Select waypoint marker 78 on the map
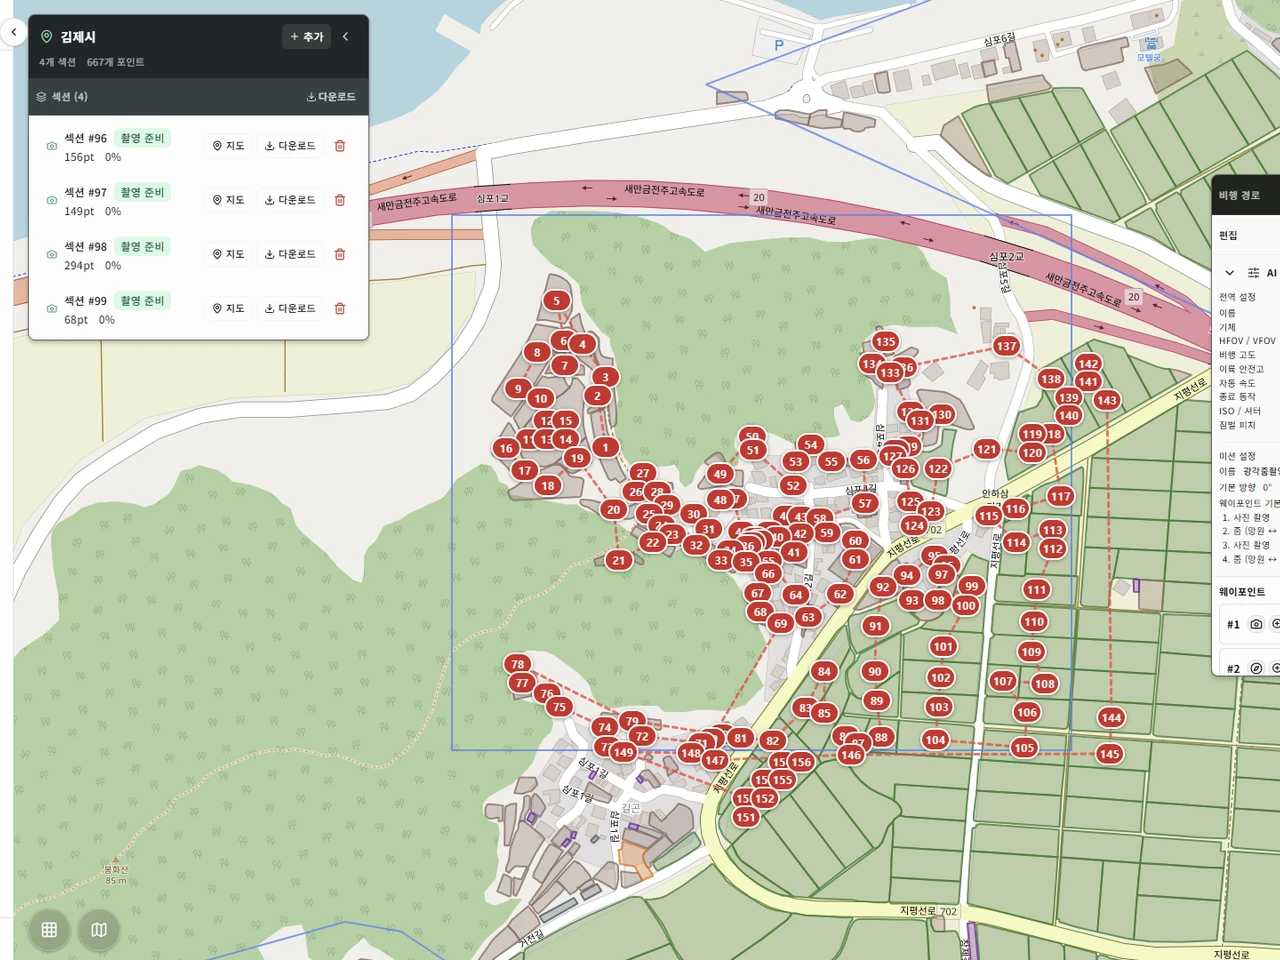This screenshot has height=960, width=1280. (x=517, y=664)
